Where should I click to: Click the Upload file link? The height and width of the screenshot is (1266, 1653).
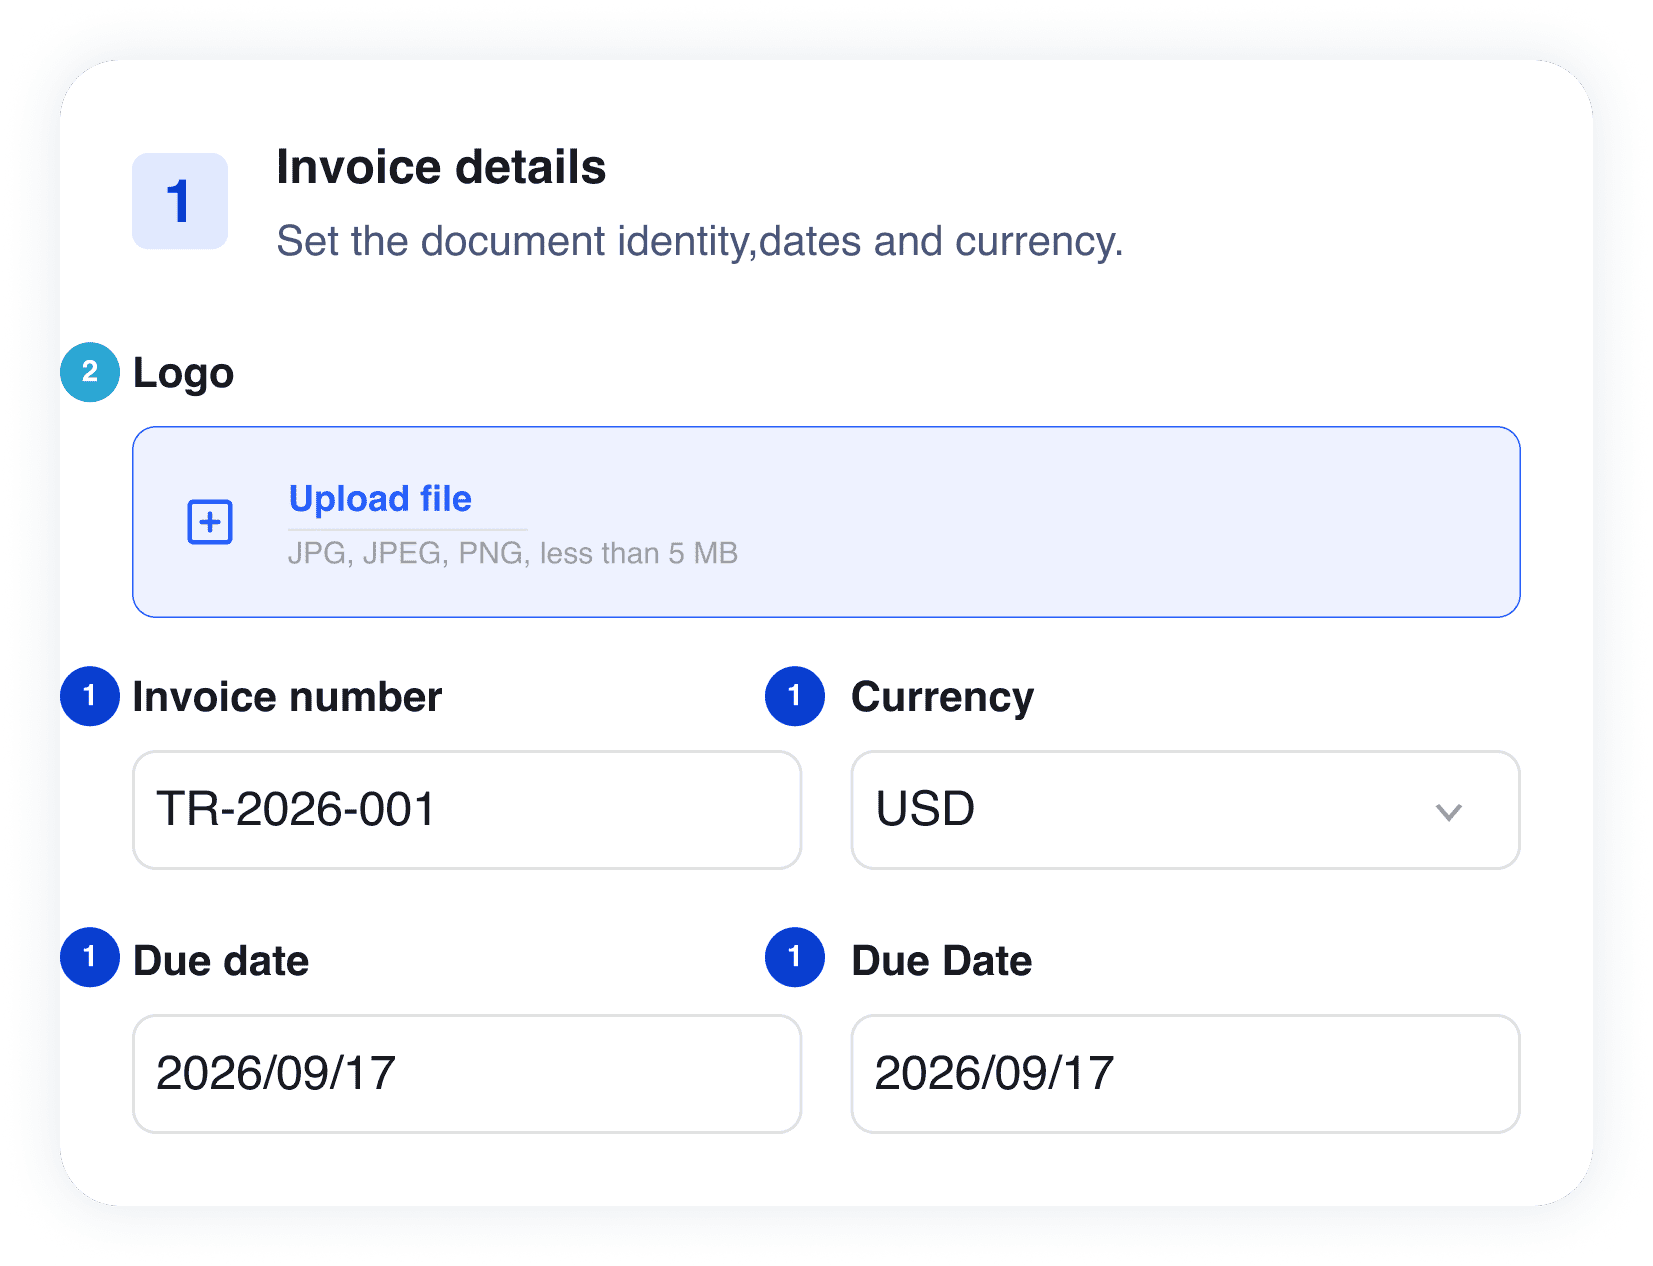380,498
